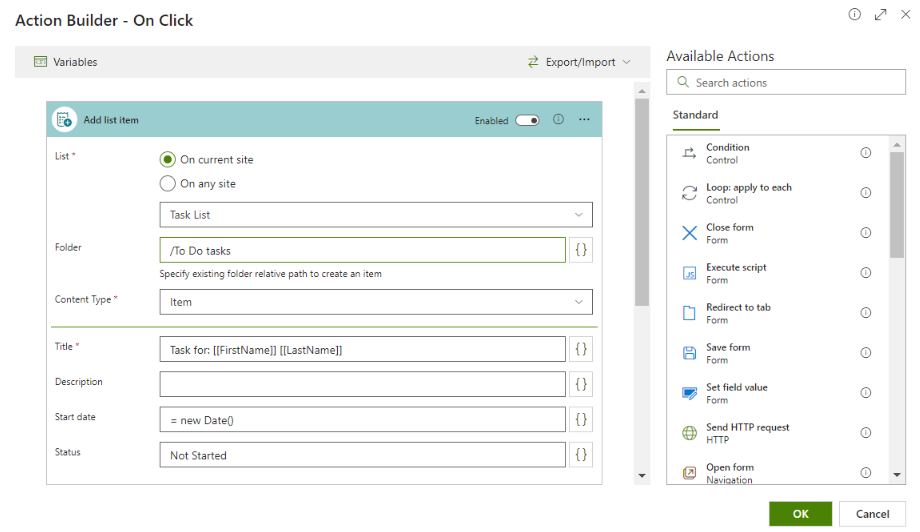Screen dimensions: 920x532
Task: Open the Content Type Item dropdown
Action: 376,301
